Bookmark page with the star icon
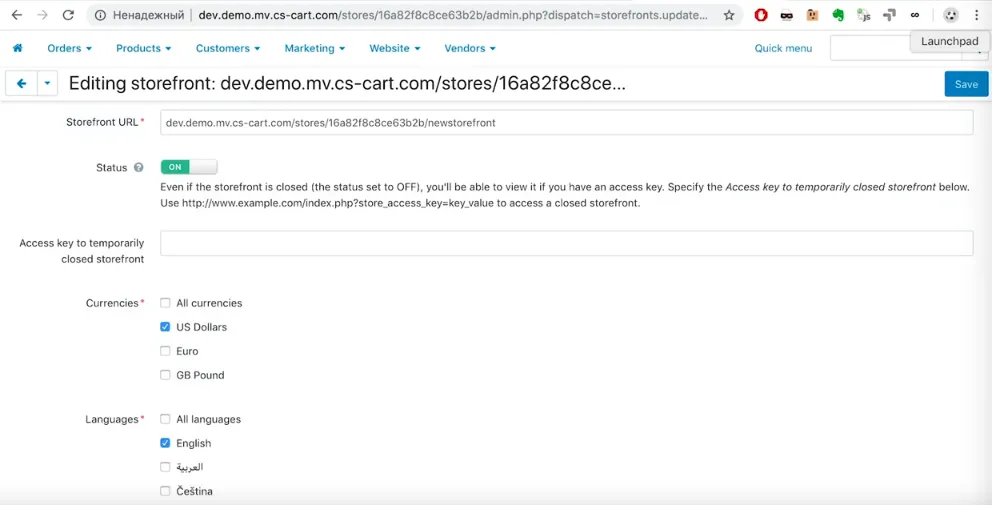The image size is (992, 505). click(x=729, y=15)
